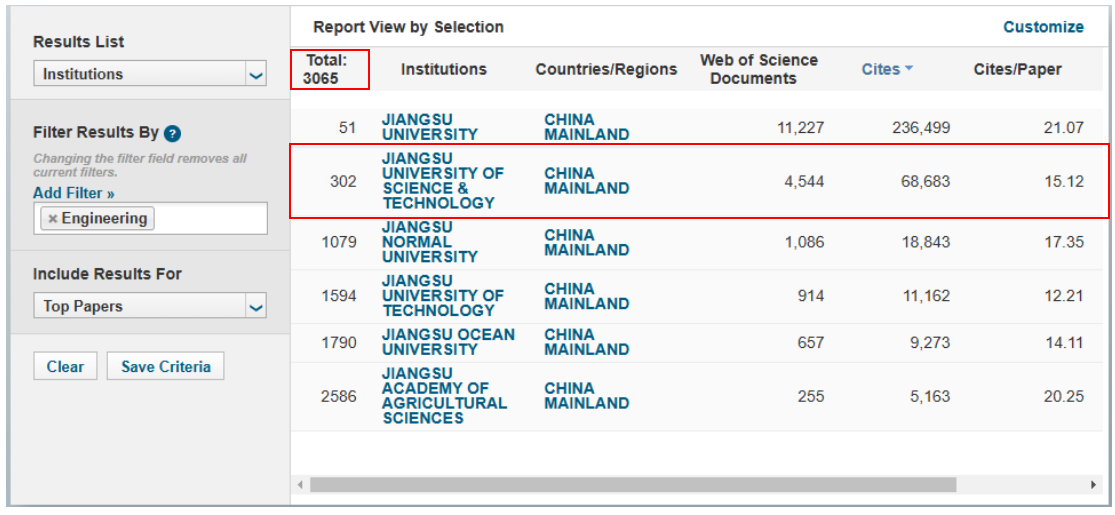Click CHINA MAINLAND in the Jiangsu University row
Image resolution: width=1115 pixels, height=515 pixels.
click(587, 127)
